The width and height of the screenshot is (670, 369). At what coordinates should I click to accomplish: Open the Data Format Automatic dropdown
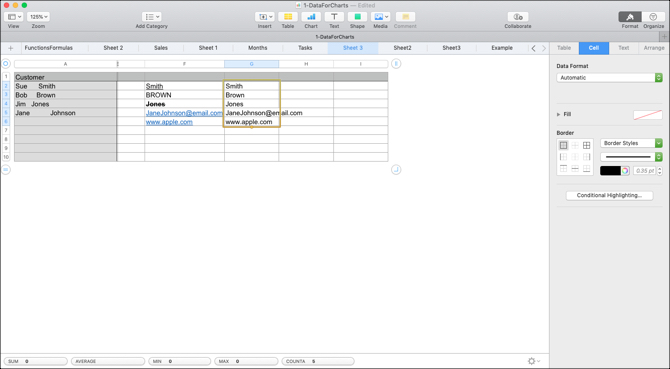pyautogui.click(x=609, y=78)
